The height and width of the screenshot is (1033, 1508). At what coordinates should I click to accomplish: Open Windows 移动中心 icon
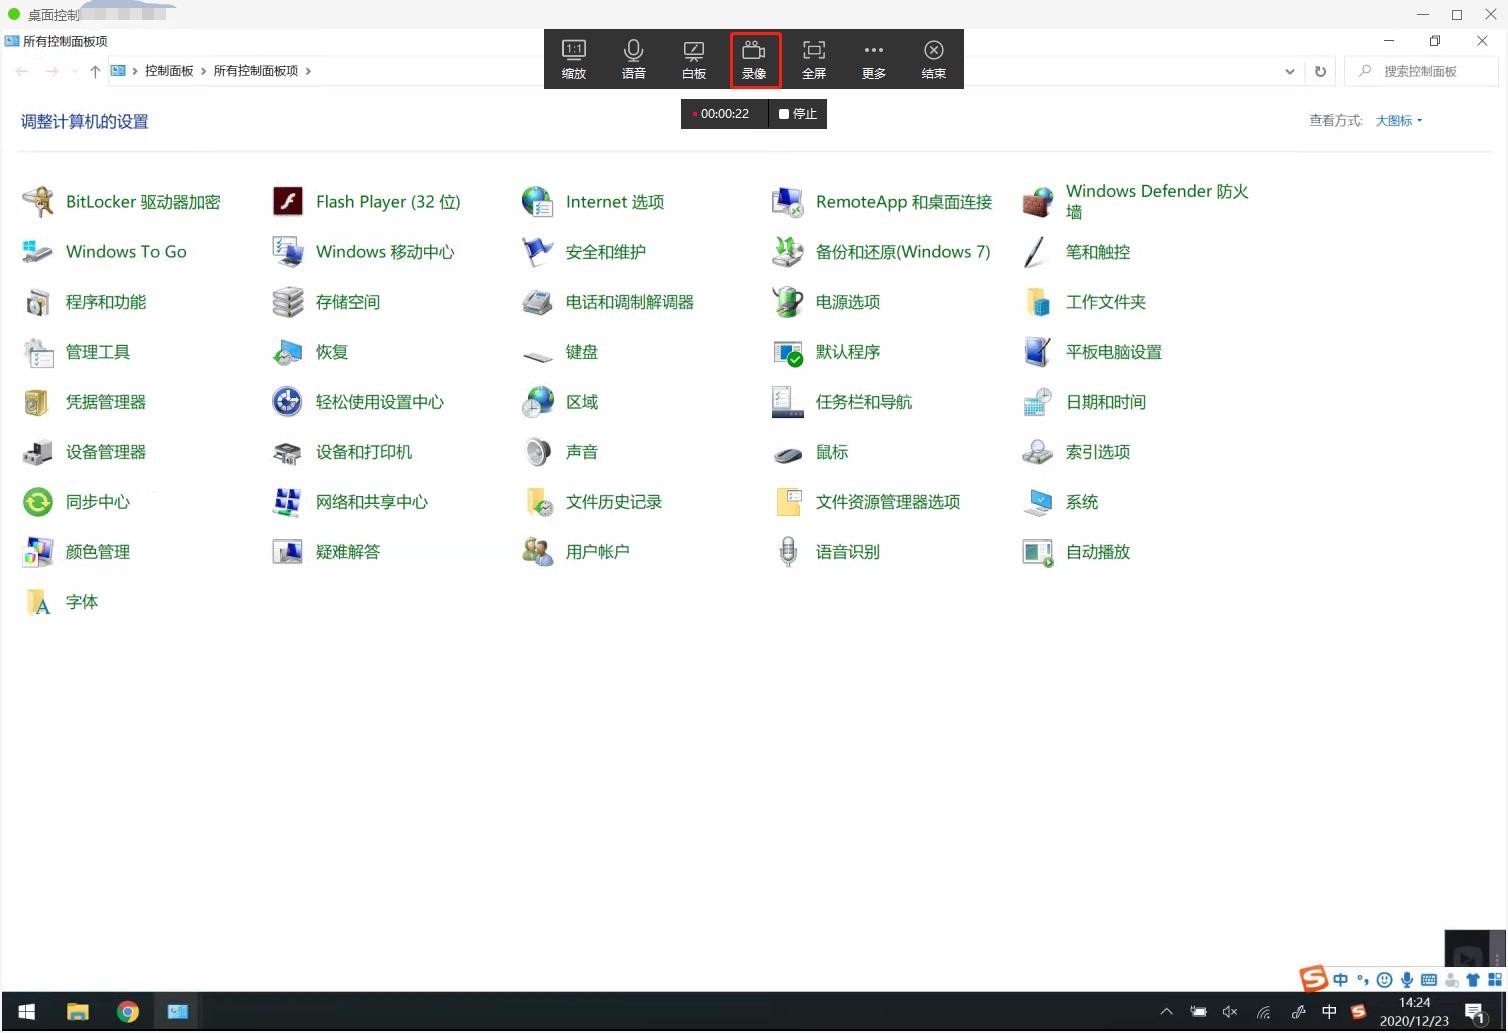(288, 252)
